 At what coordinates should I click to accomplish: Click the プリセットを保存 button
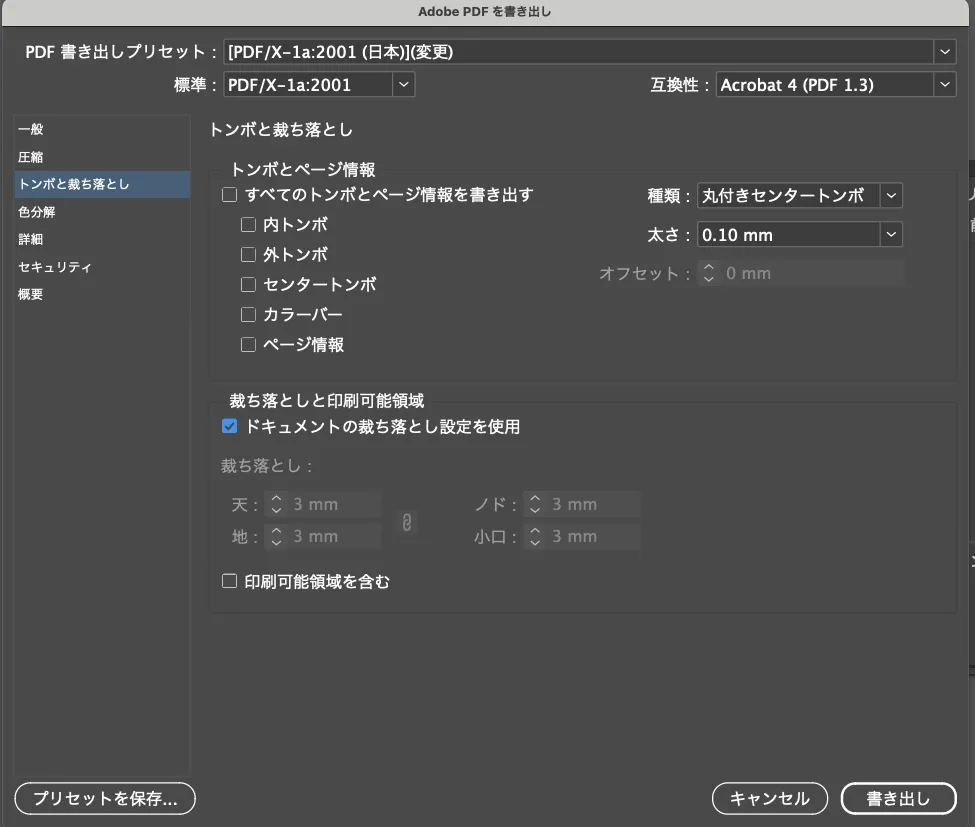tap(104, 798)
